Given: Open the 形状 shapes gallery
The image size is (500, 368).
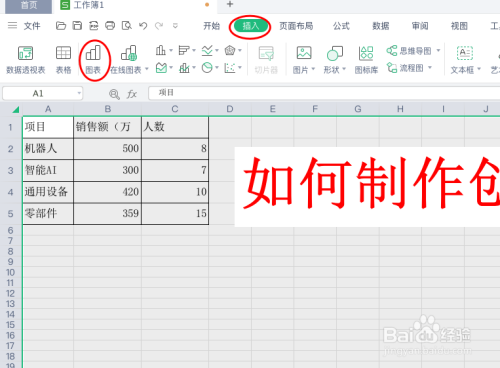Looking at the screenshot, I should coord(335,60).
